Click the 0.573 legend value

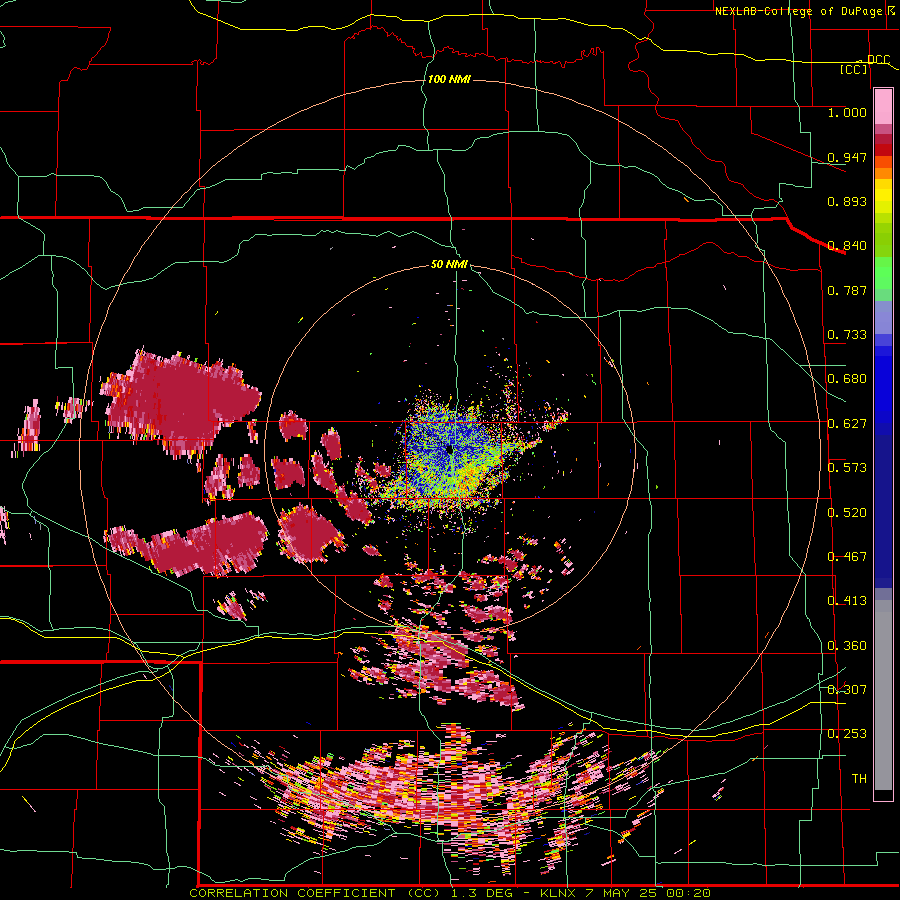[x=847, y=468]
